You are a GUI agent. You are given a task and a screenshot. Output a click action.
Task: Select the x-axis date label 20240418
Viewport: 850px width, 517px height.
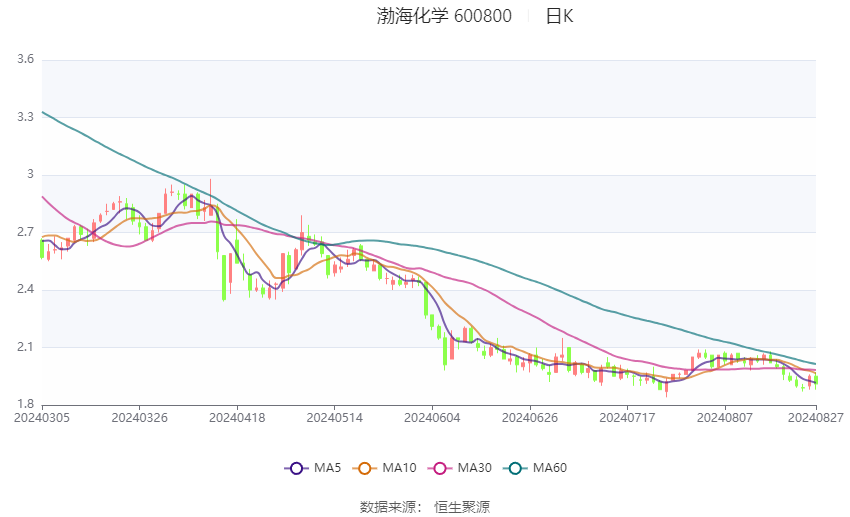tap(237, 418)
